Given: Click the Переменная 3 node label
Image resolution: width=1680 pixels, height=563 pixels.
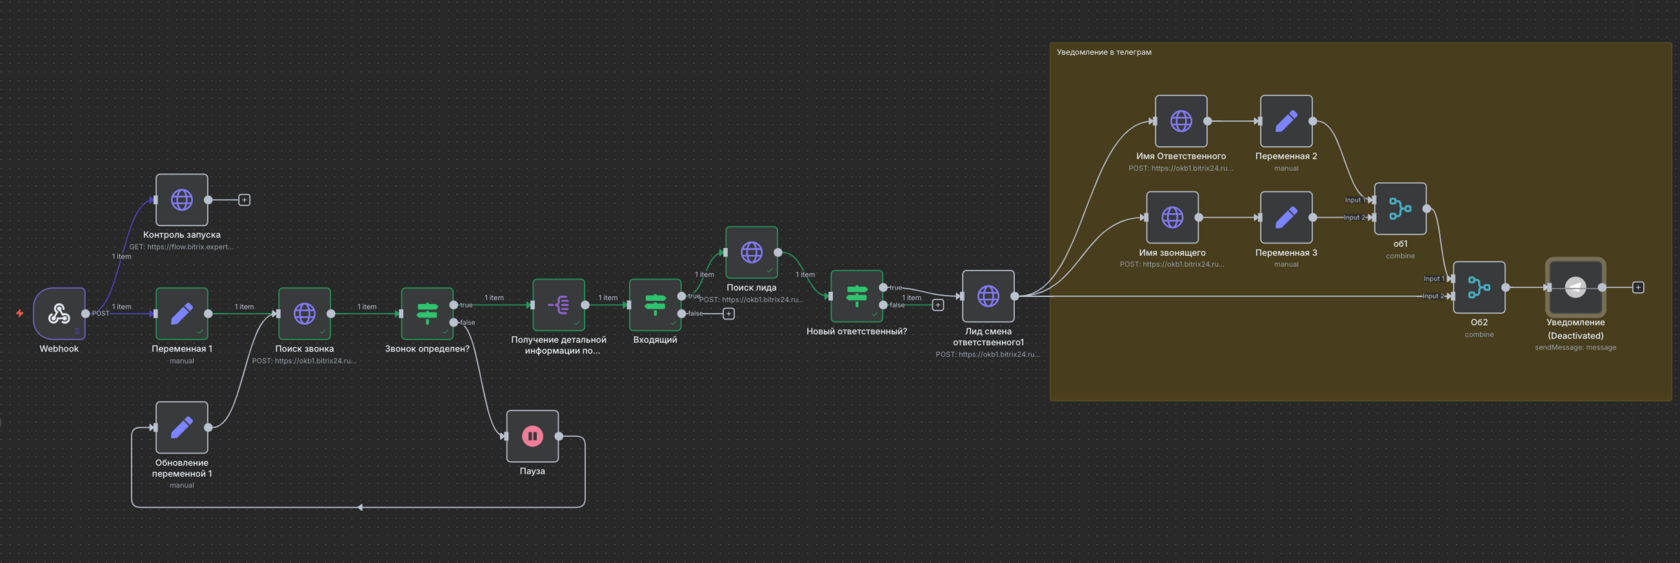Looking at the screenshot, I should tap(1286, 253).
